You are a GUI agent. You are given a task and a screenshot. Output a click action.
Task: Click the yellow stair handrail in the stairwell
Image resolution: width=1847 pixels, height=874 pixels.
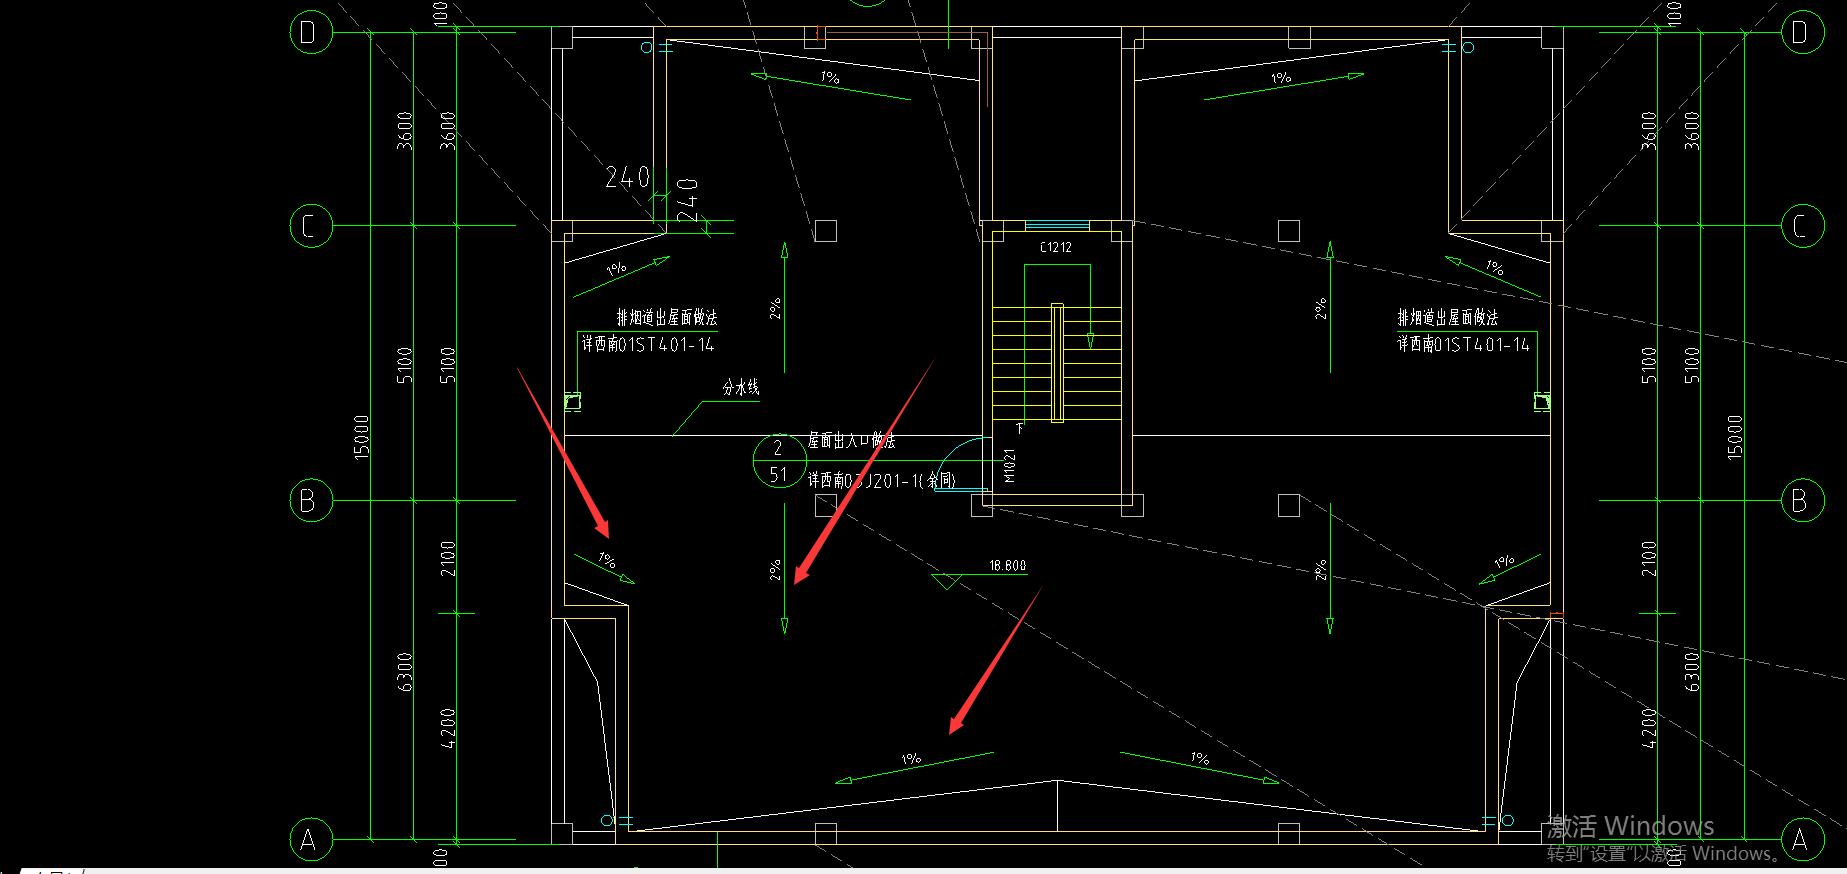click(x=1057, y=363)
